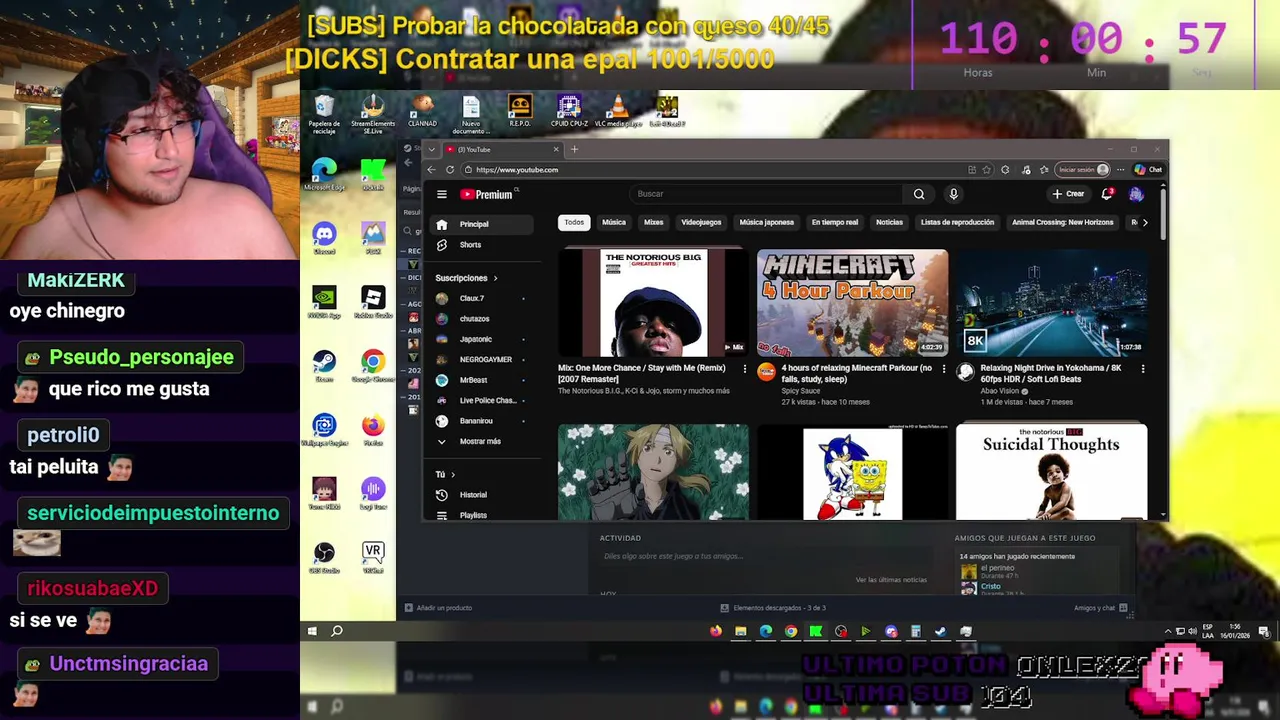1280x720 pixels.
Task: Open the Microsoft Edge desktop shortcut
Action: (x=324, y=174)
